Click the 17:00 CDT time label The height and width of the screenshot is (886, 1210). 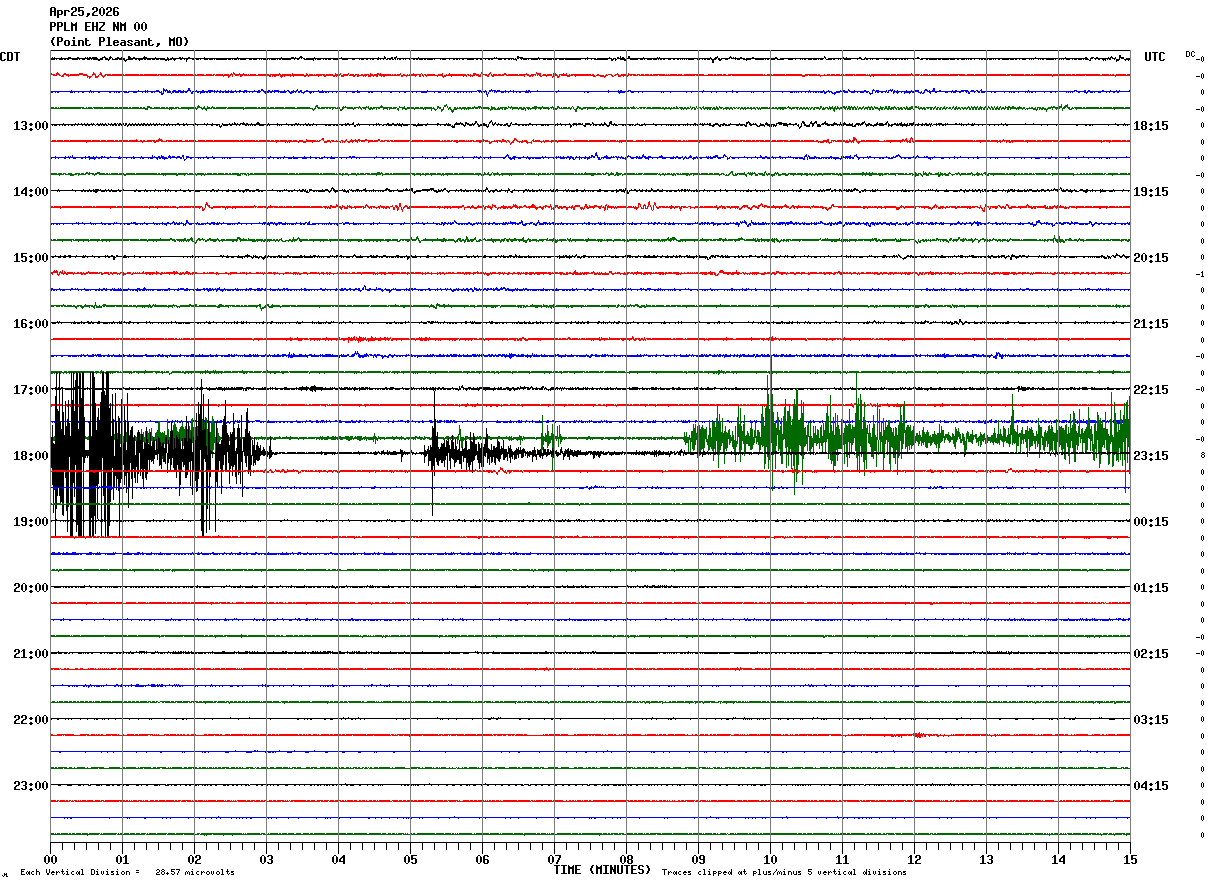click(30, 390)
